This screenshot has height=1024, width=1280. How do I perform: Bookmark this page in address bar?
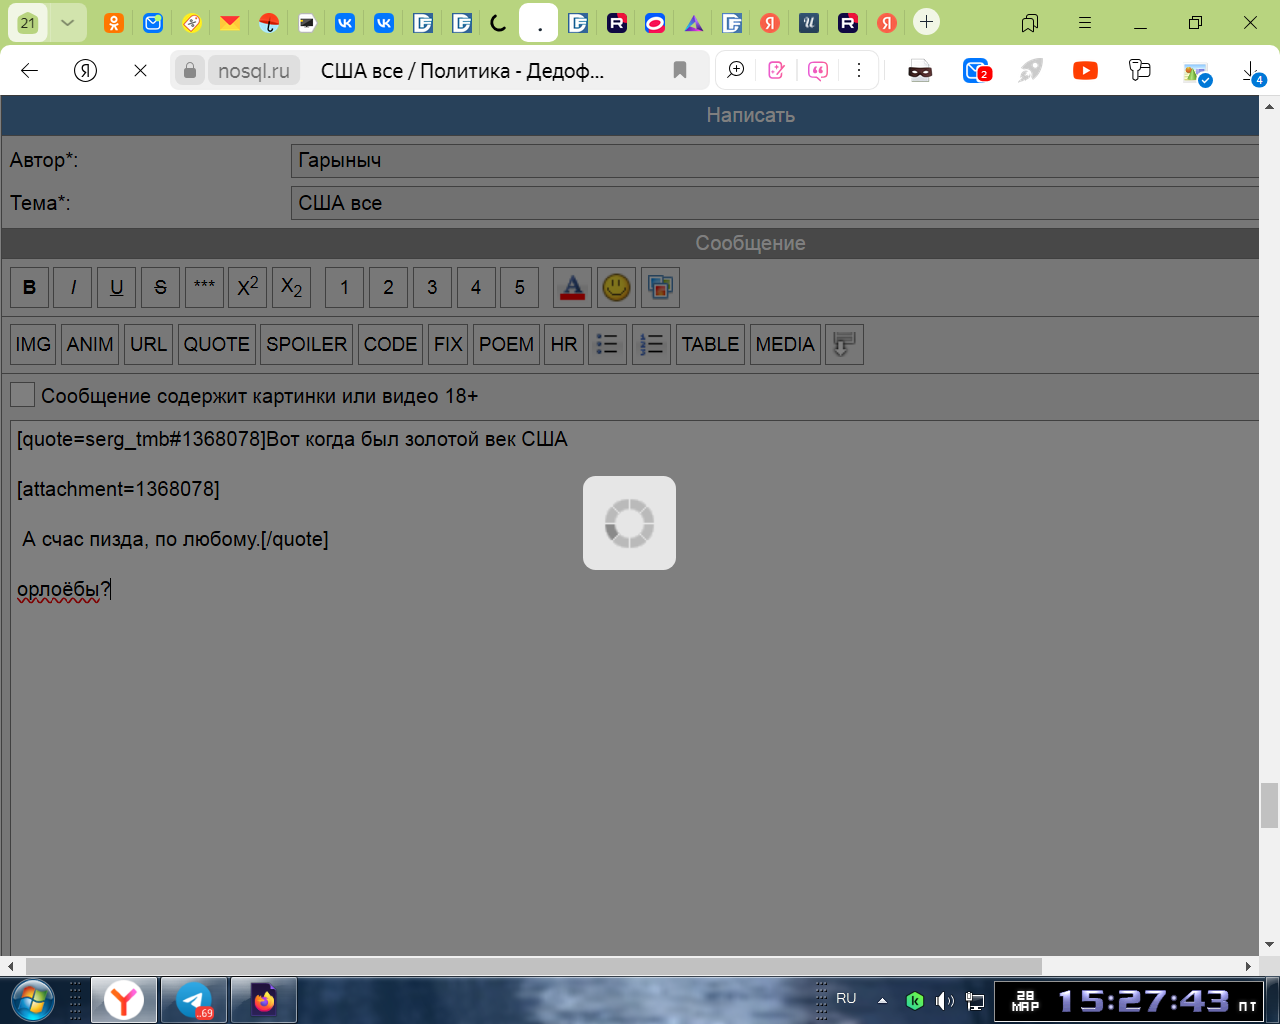pos(680,70)
